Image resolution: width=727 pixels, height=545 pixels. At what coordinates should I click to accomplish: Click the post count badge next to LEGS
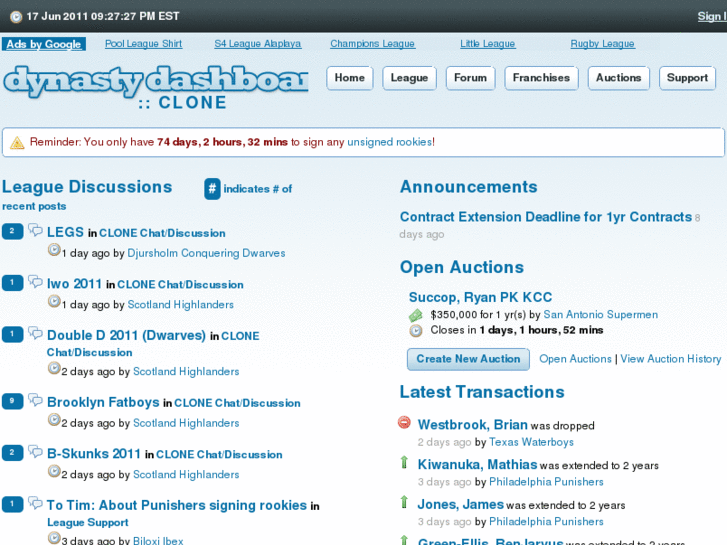pyautogui.click(x=12, y=231)
